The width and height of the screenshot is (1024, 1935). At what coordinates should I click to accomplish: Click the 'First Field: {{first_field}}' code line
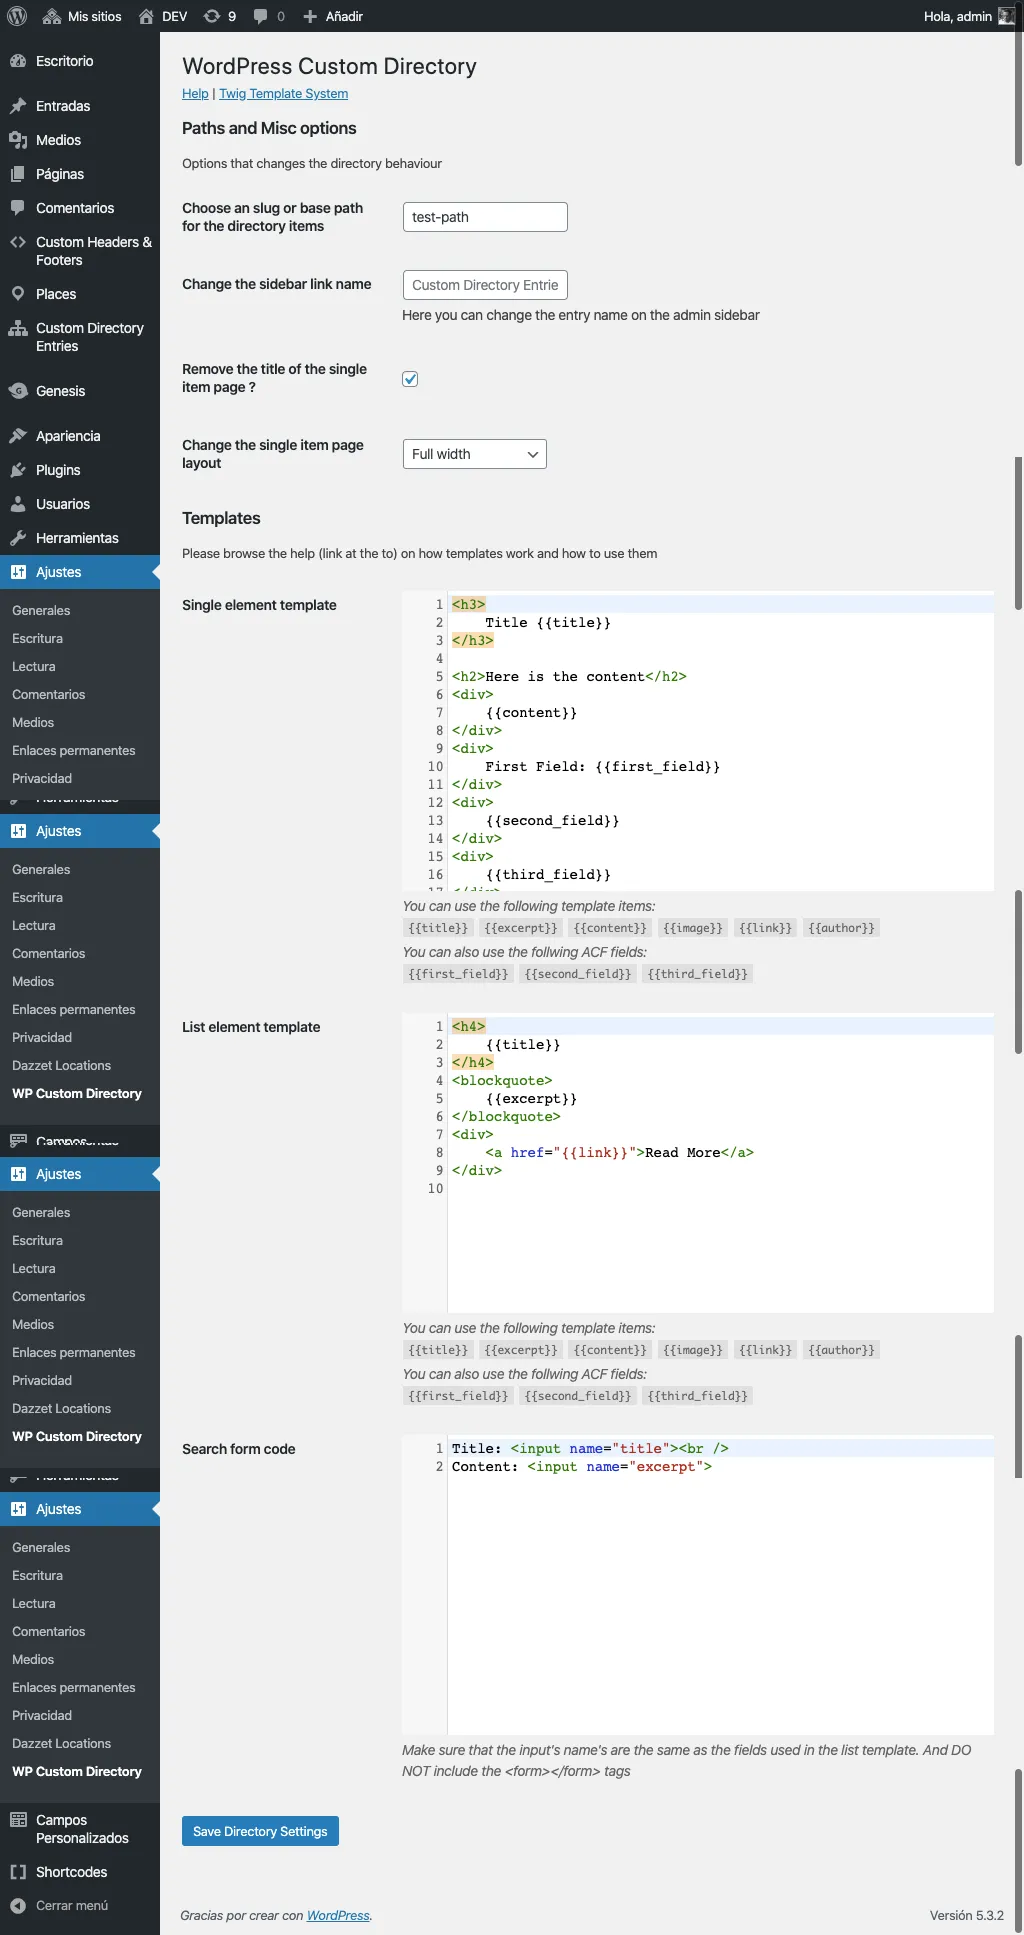pyautogui.click(x=603, y=767)
